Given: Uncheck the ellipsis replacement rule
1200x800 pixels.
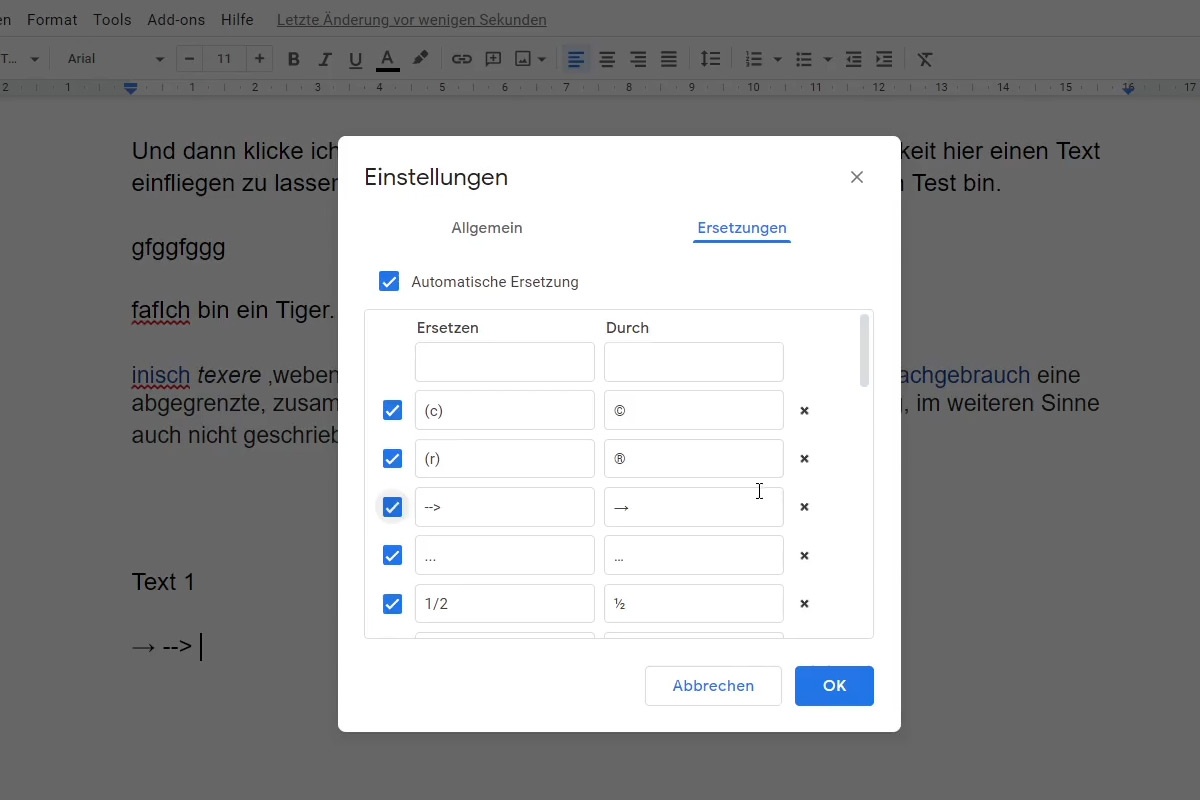Looking at the screenshot, I should tap(392, 555).
